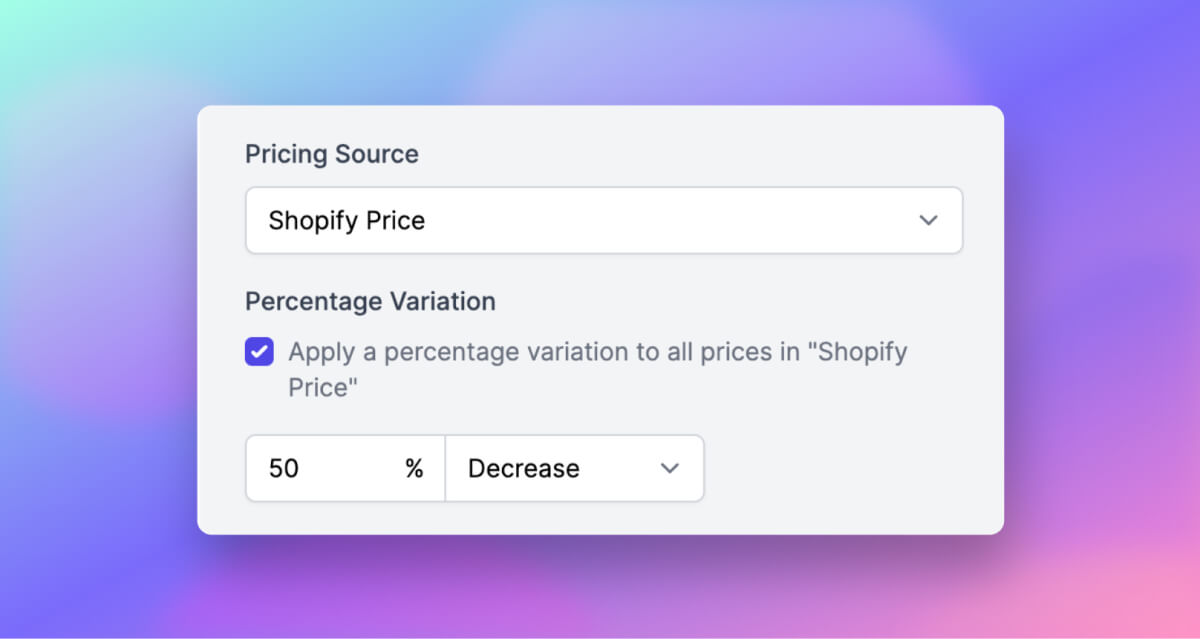Uncheck the apply percentage variation checkbox
This screenshot has width=1200, height=639.
pyautogui.click(x=258, y=352)
